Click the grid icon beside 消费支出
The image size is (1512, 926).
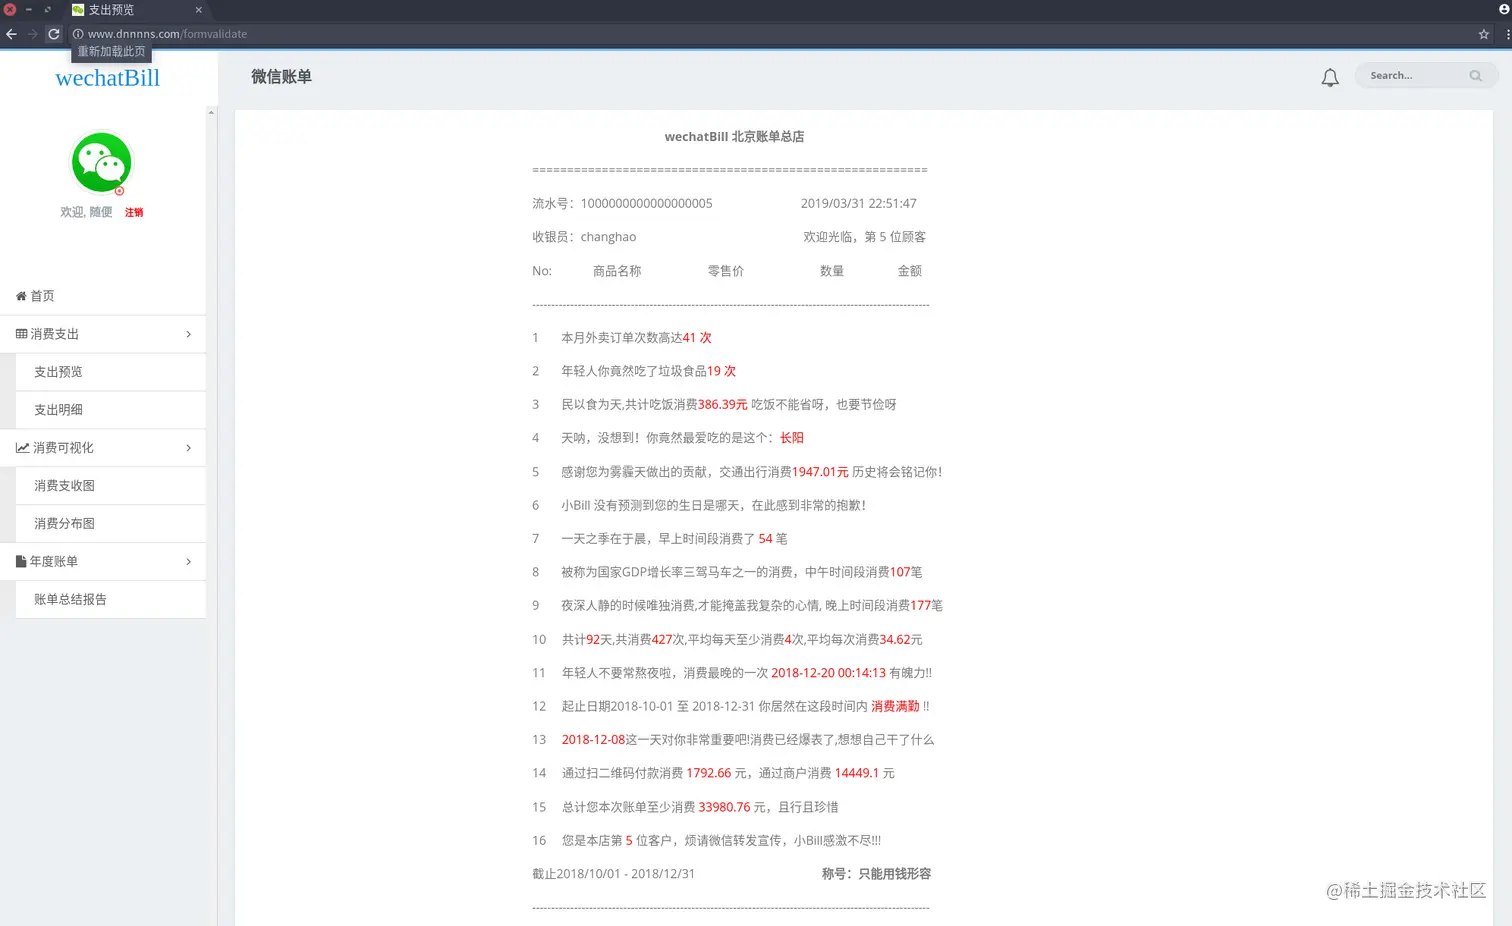[x=21, y=334]
